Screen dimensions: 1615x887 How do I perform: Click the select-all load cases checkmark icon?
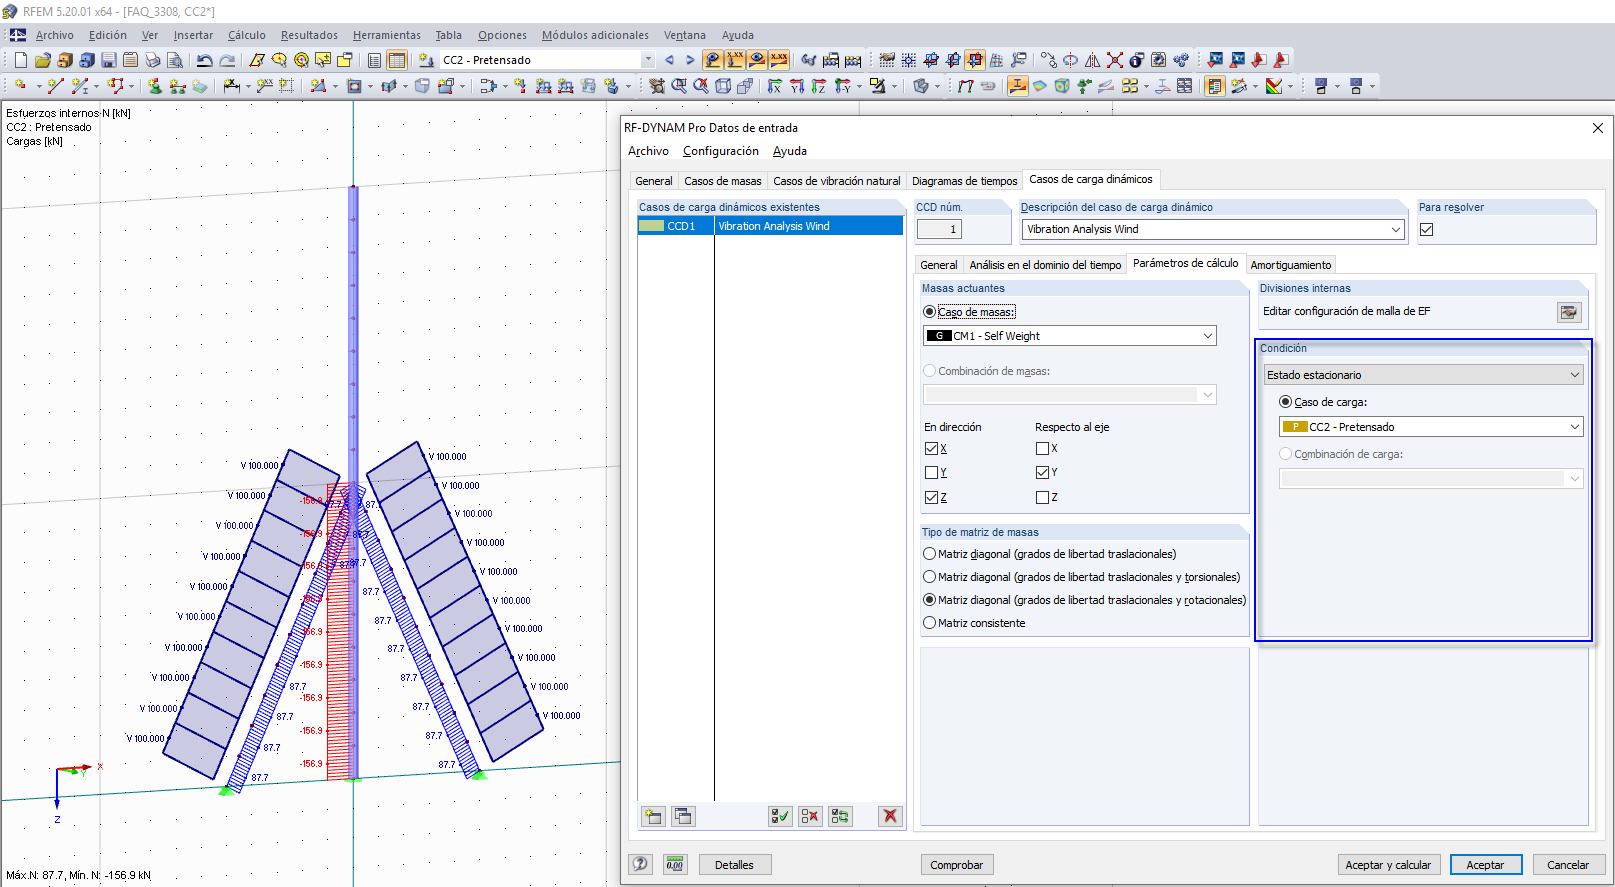pyautogui.click(x=780, y=816)
